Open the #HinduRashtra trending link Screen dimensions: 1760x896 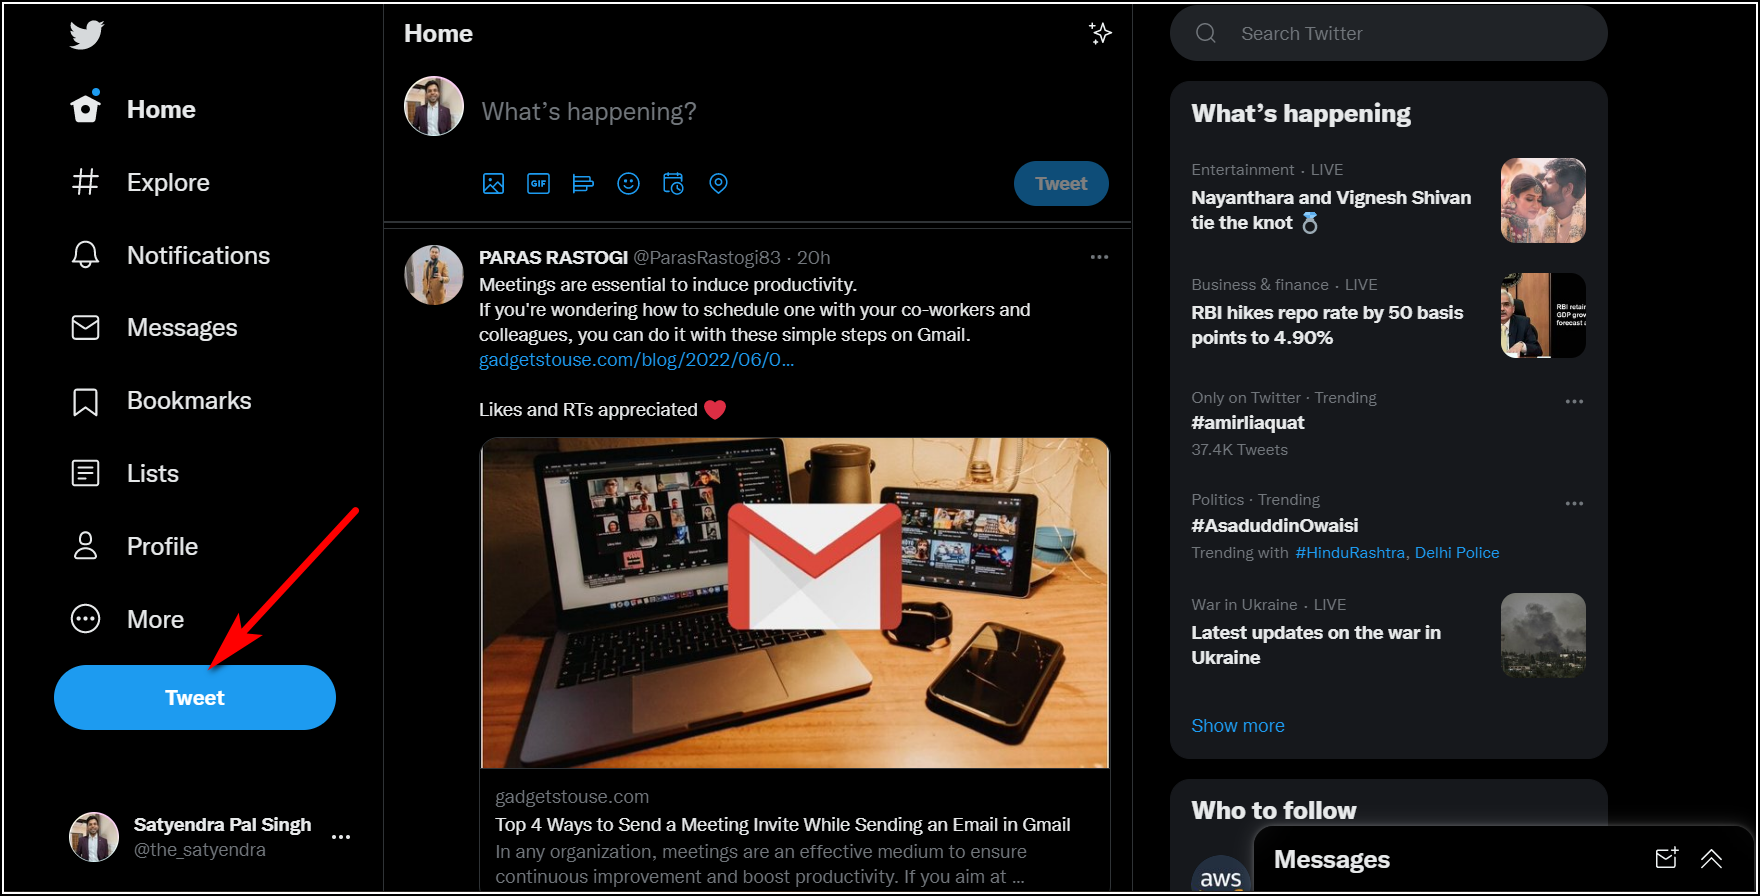click(x=1350, y=553)
